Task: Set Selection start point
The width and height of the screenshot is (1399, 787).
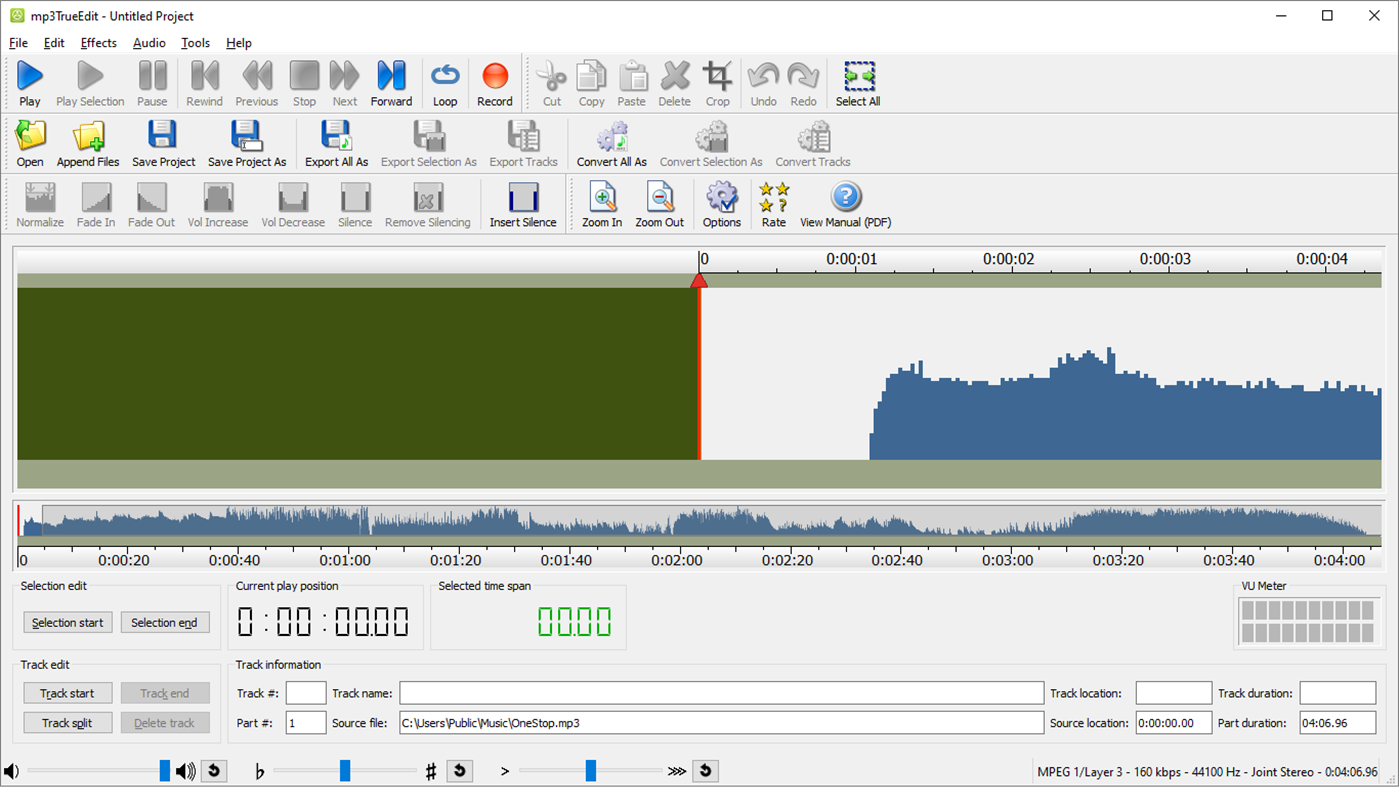Action: point(67,622)
